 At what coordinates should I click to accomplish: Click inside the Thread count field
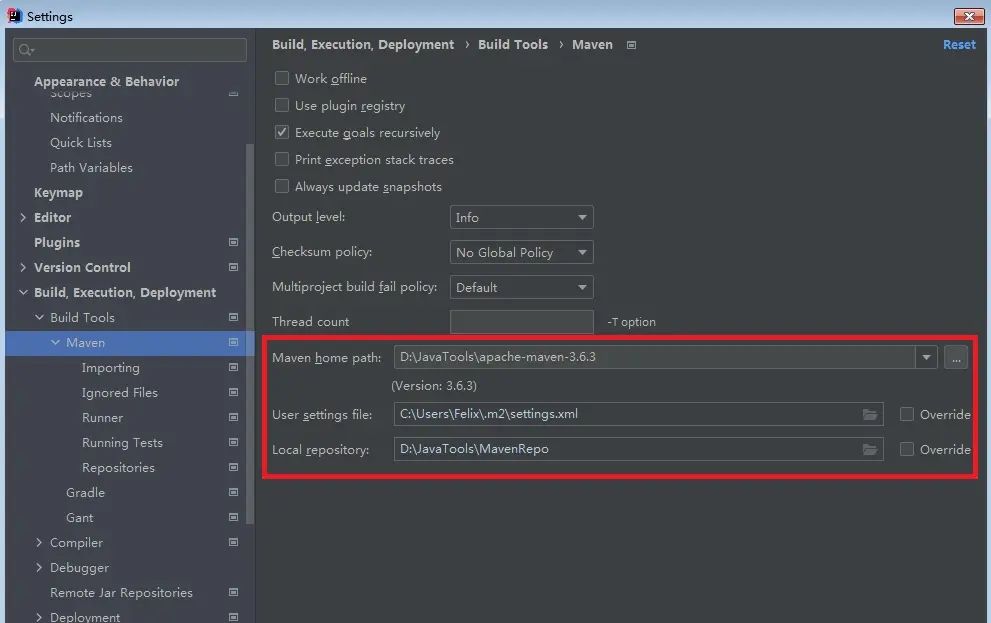click(x=521, y=321)
